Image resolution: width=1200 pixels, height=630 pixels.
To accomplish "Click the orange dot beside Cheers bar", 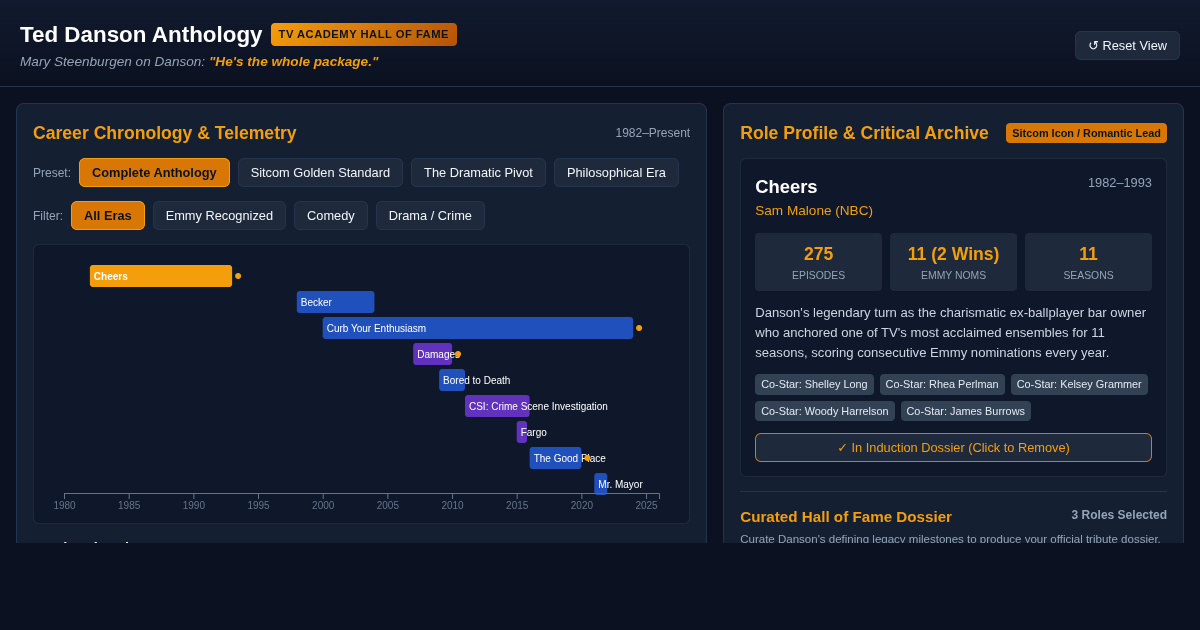I will 238,276.
